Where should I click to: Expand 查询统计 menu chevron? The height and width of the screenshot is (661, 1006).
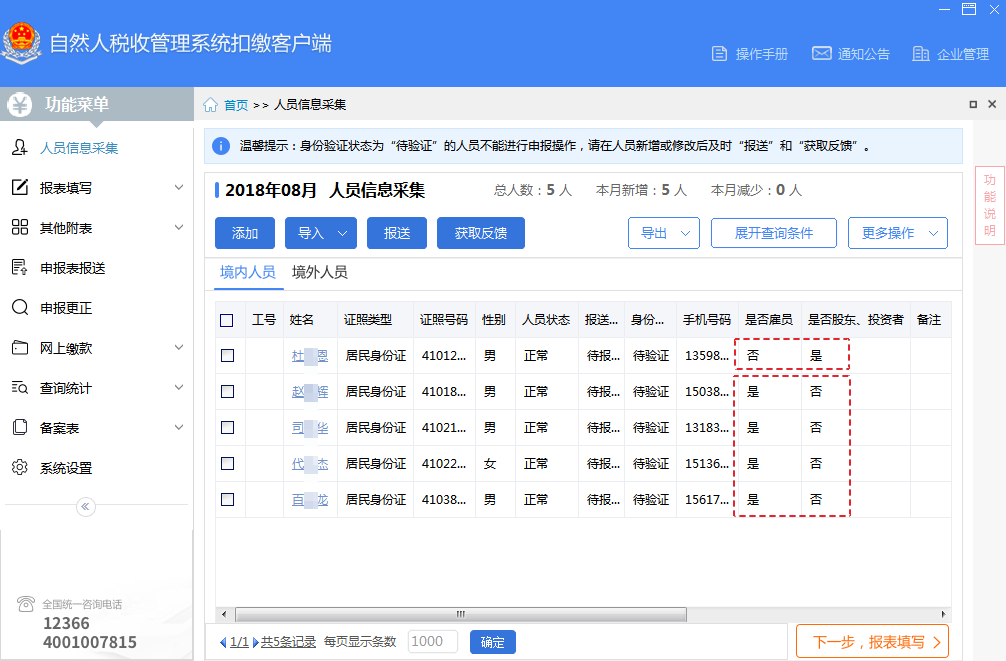pos(179,387)
